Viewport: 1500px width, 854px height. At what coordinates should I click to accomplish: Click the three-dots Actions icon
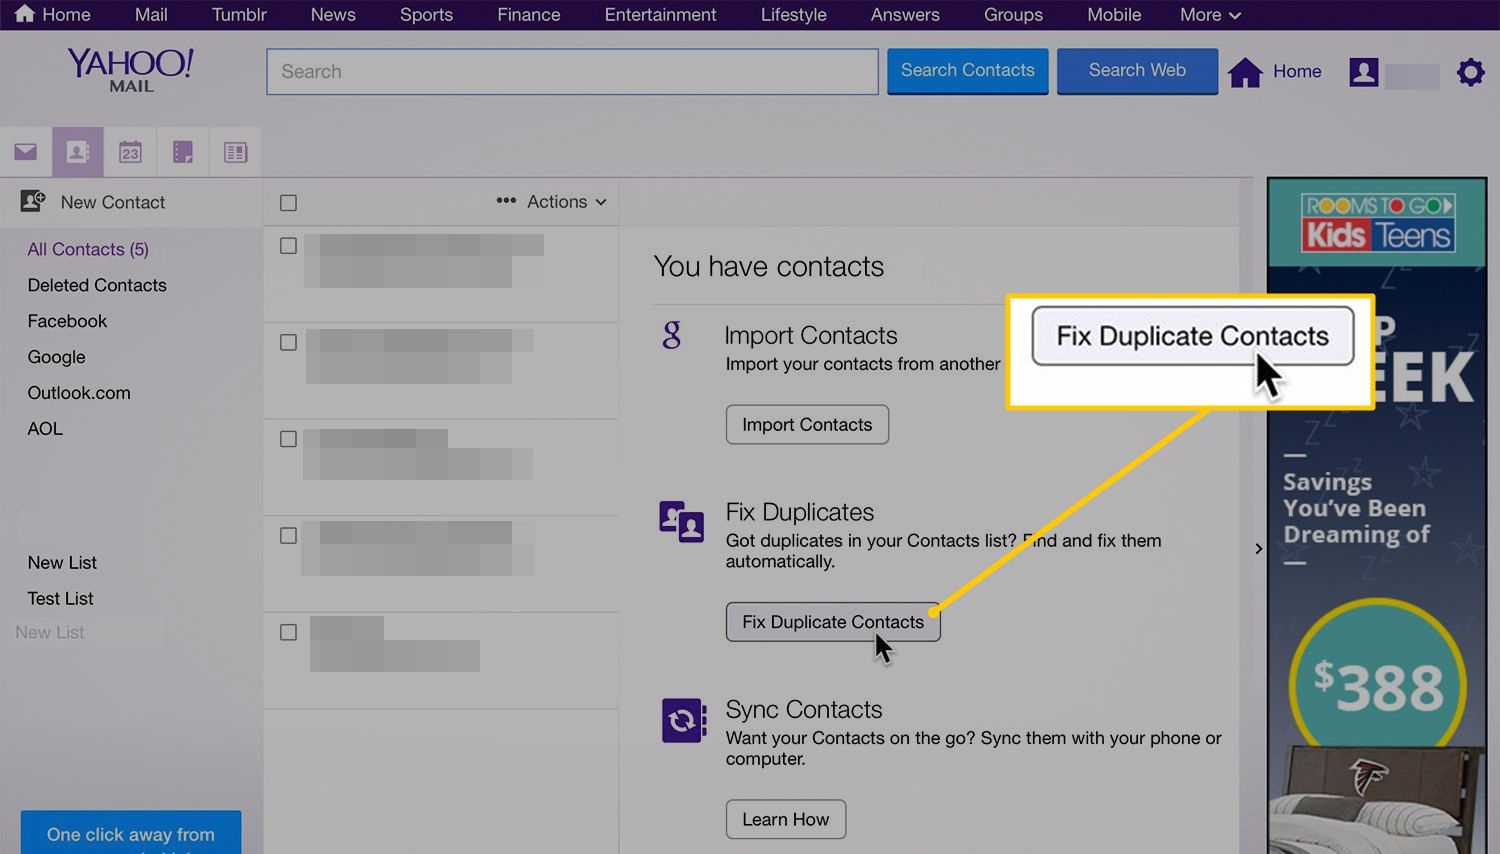click(x=506, y=201)
